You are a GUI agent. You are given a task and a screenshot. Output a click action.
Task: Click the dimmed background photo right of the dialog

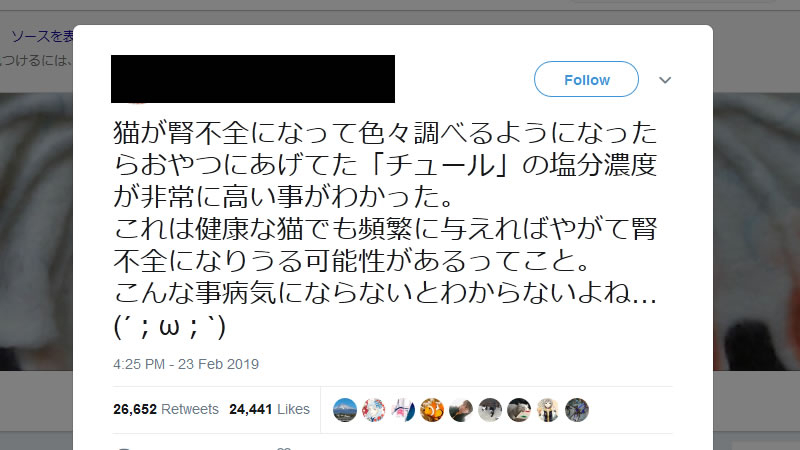click(x=756, y=232)
